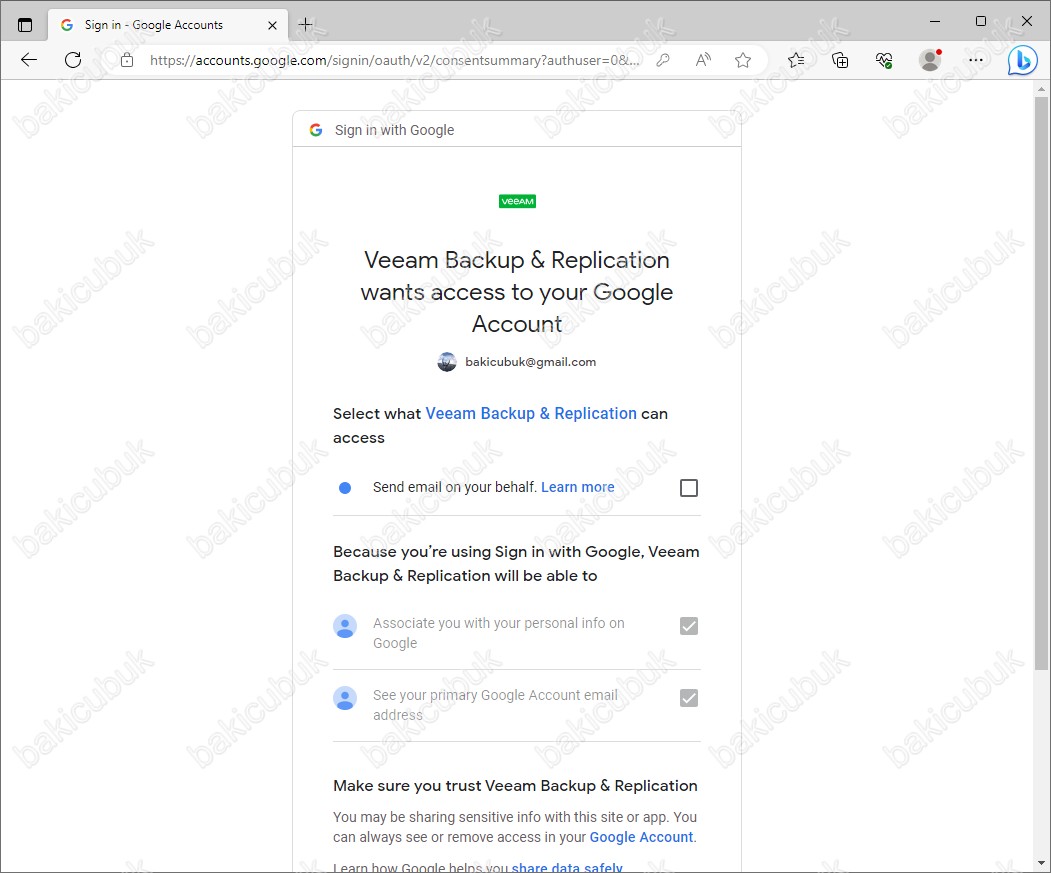This screenshot has height=873, width=1051.
Task: Check the Send email on your behalf box
Action: [x=688, y=488]
